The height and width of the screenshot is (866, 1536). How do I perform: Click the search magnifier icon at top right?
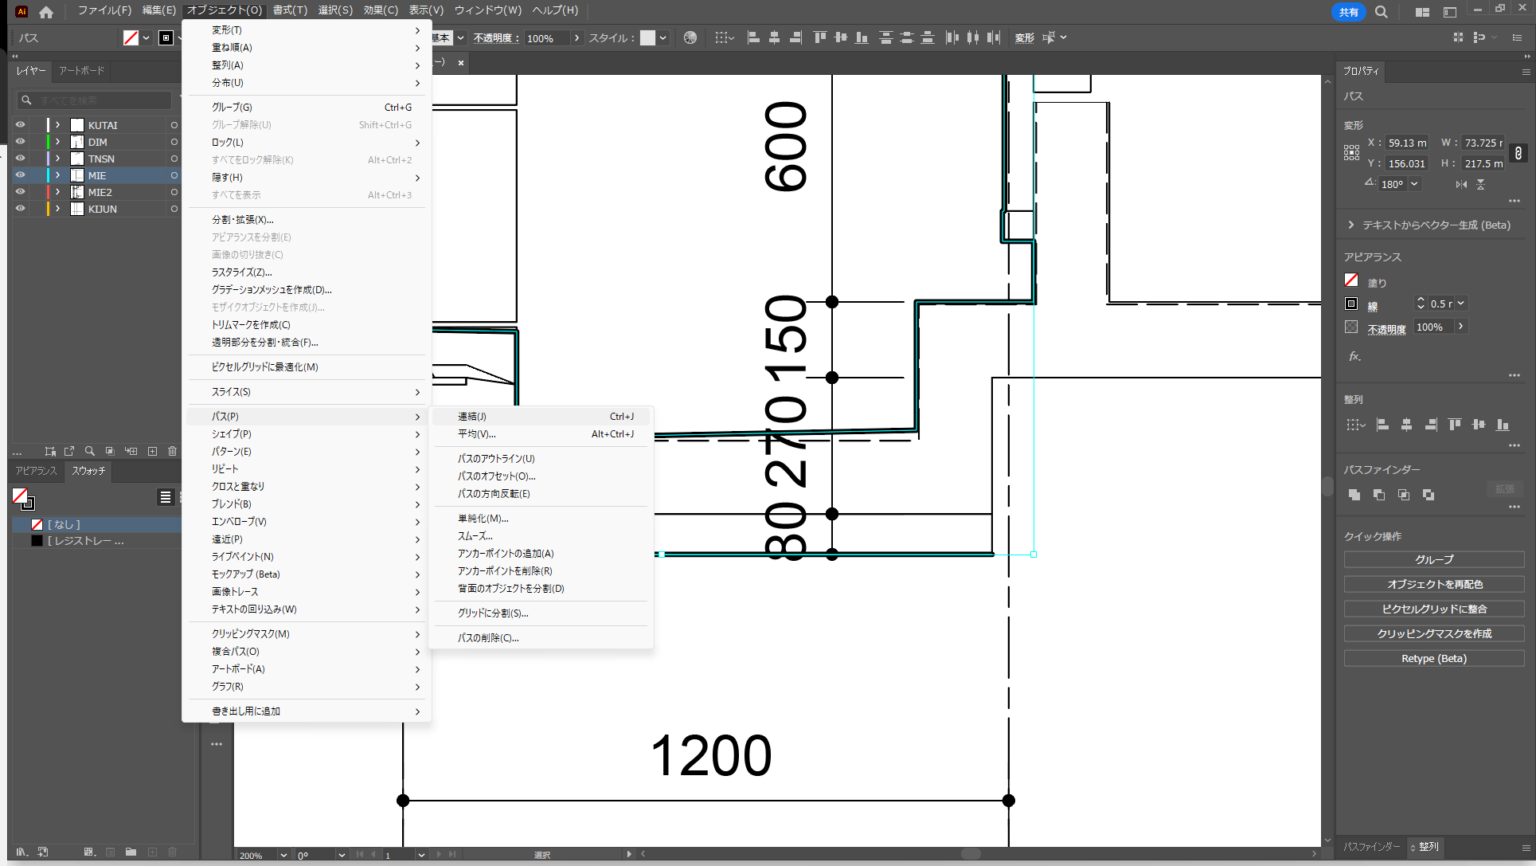1381,12
